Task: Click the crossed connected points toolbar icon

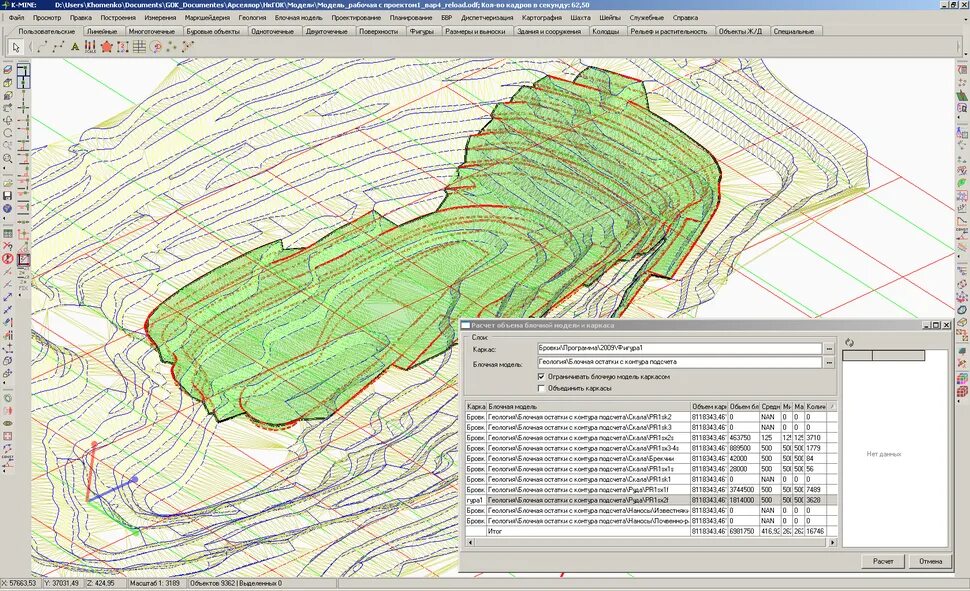Action: (x=187, y=46)
